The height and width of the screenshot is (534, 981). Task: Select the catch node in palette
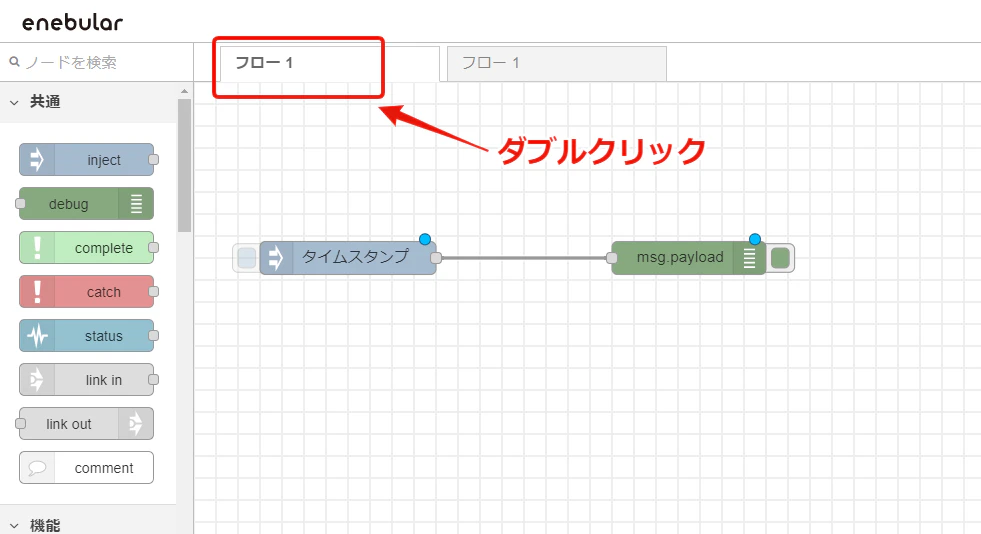[x=86, y=291]
